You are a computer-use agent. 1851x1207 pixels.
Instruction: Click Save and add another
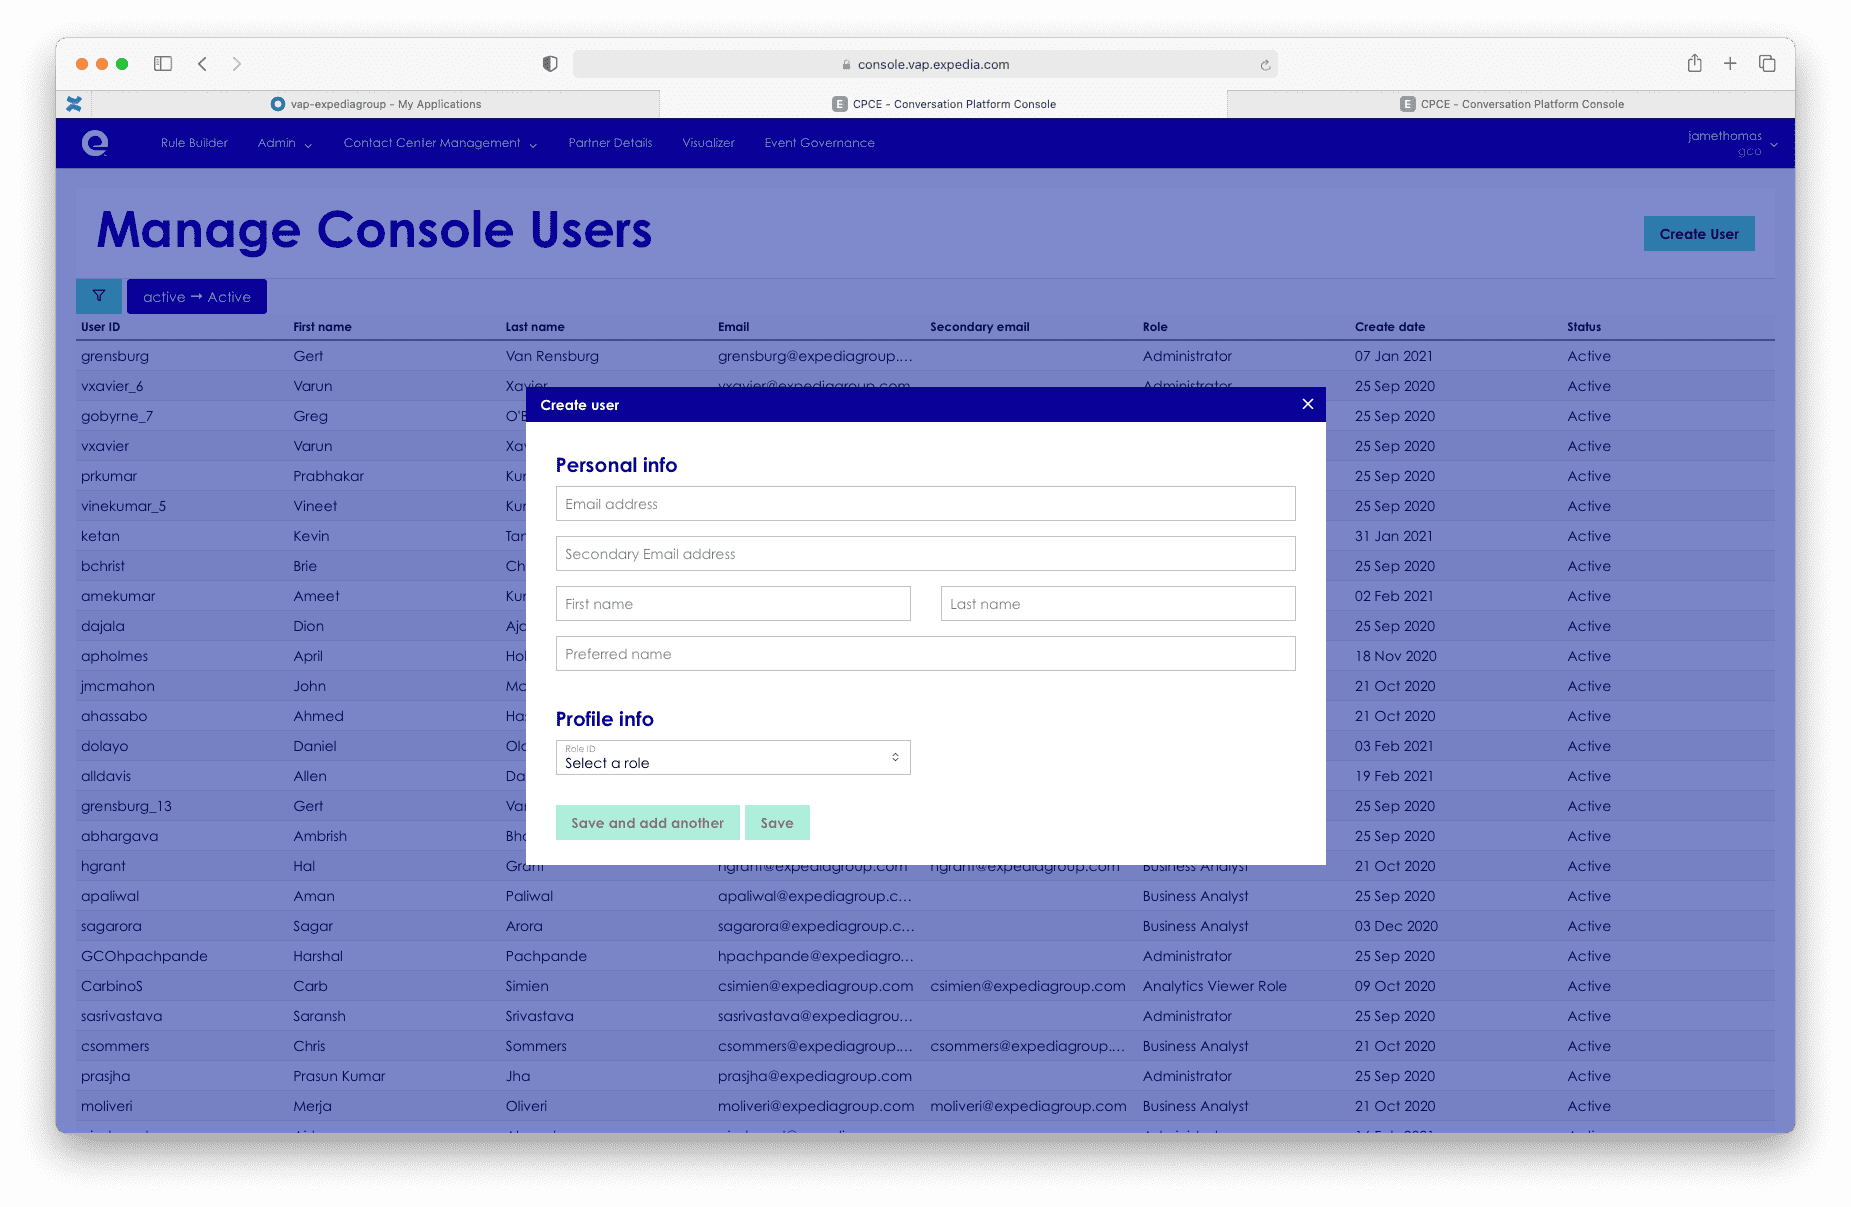647,822
